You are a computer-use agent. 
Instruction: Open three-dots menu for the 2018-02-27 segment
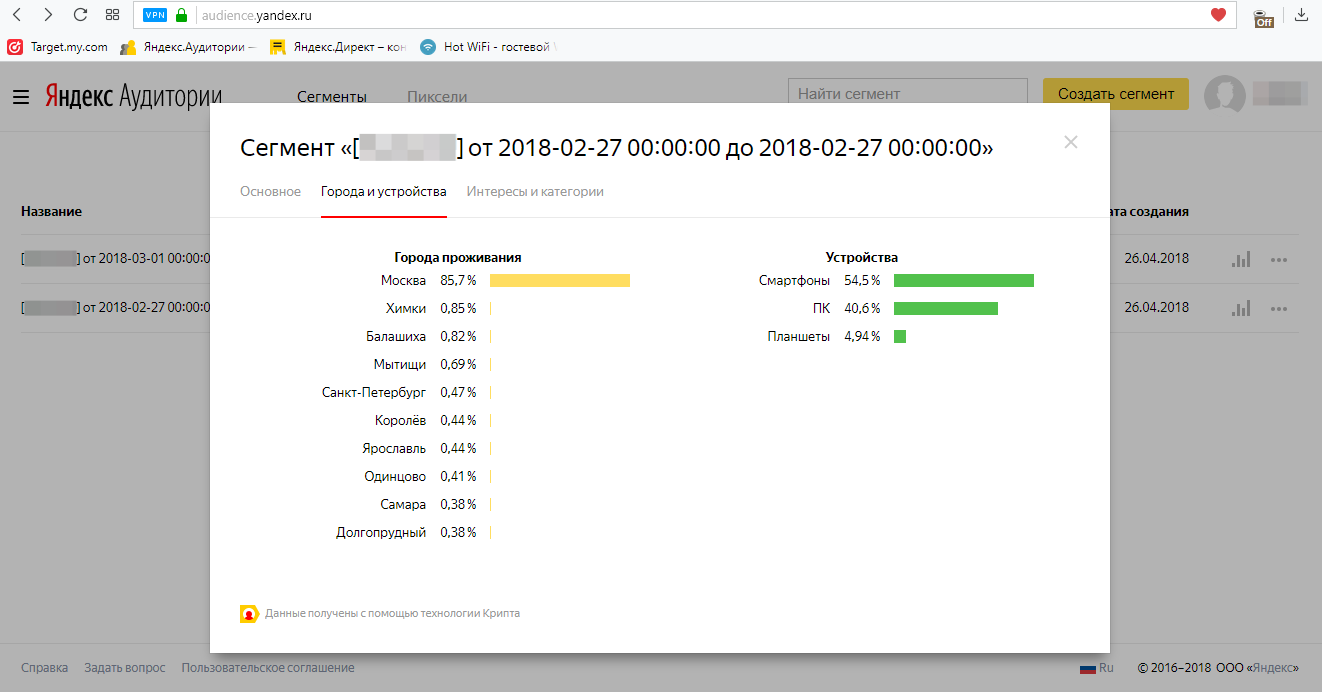[1278, 307]
